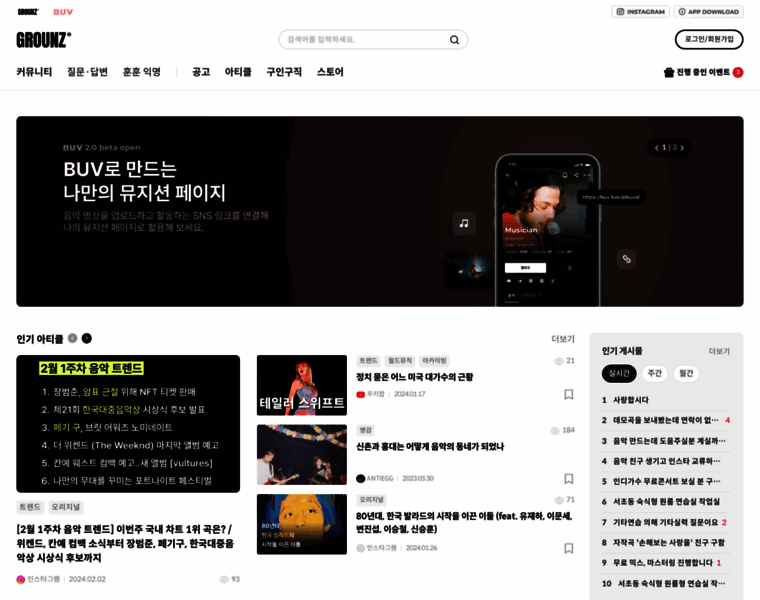
Task: Bookmark the 정치 묻은 어느 미국 대가수 article
Action: click(569, 395)
